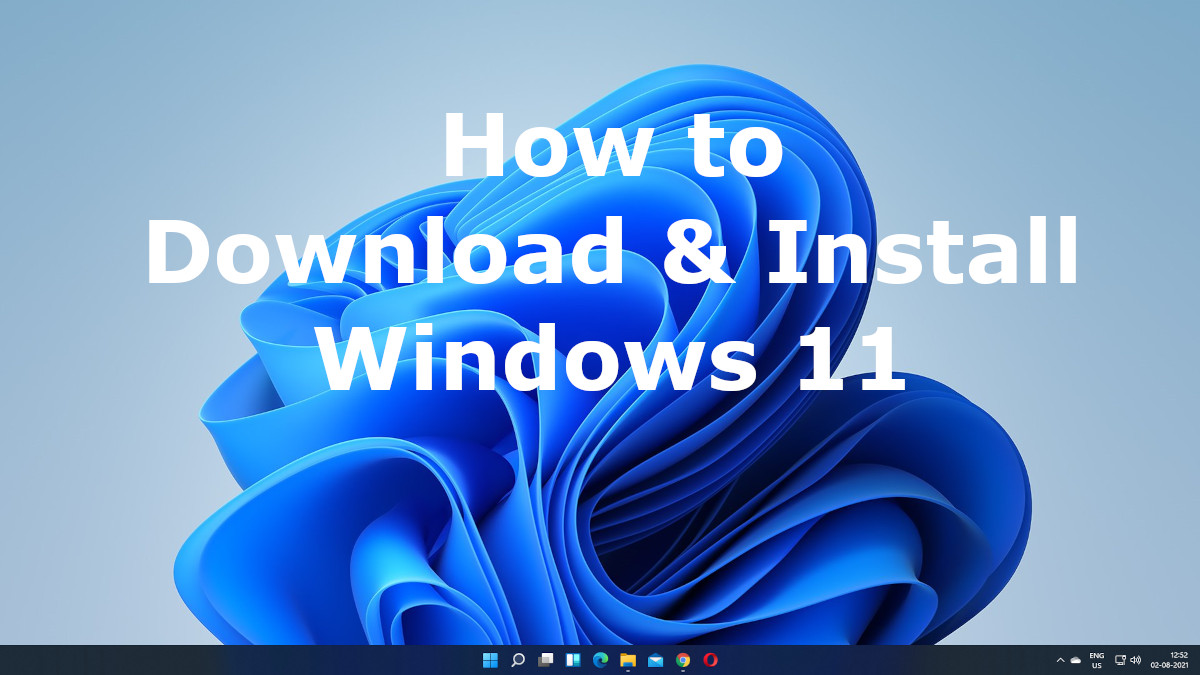Expand hidden system tray icons with the chevron

tap(1060, 661)
